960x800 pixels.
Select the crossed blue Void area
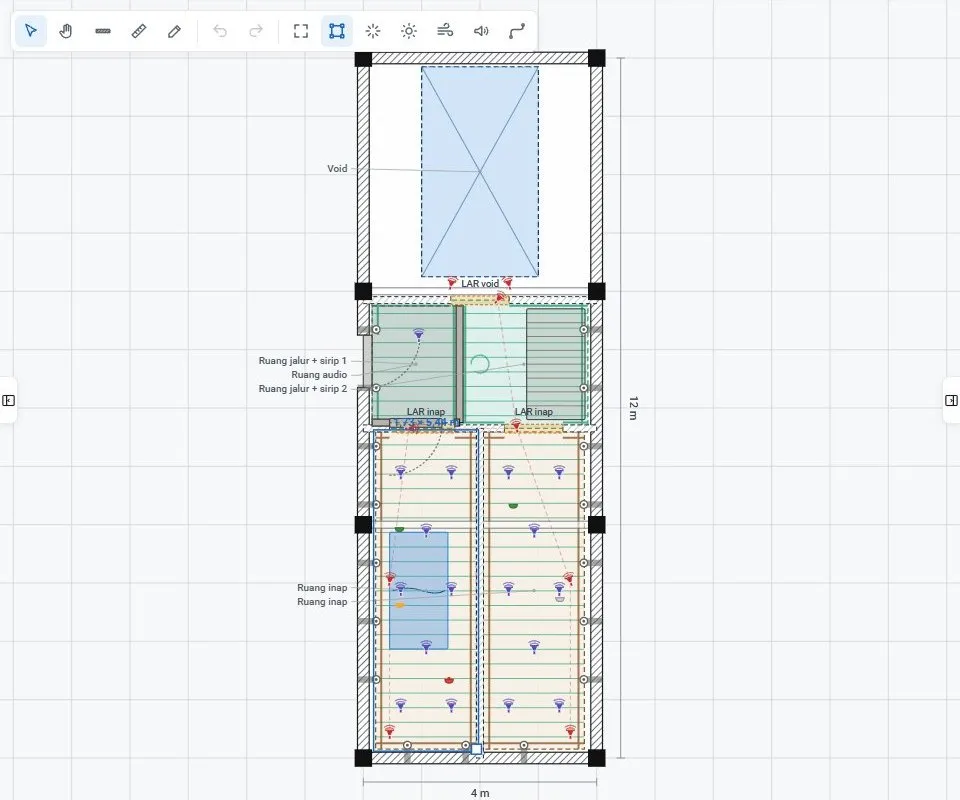click(480, 171)
